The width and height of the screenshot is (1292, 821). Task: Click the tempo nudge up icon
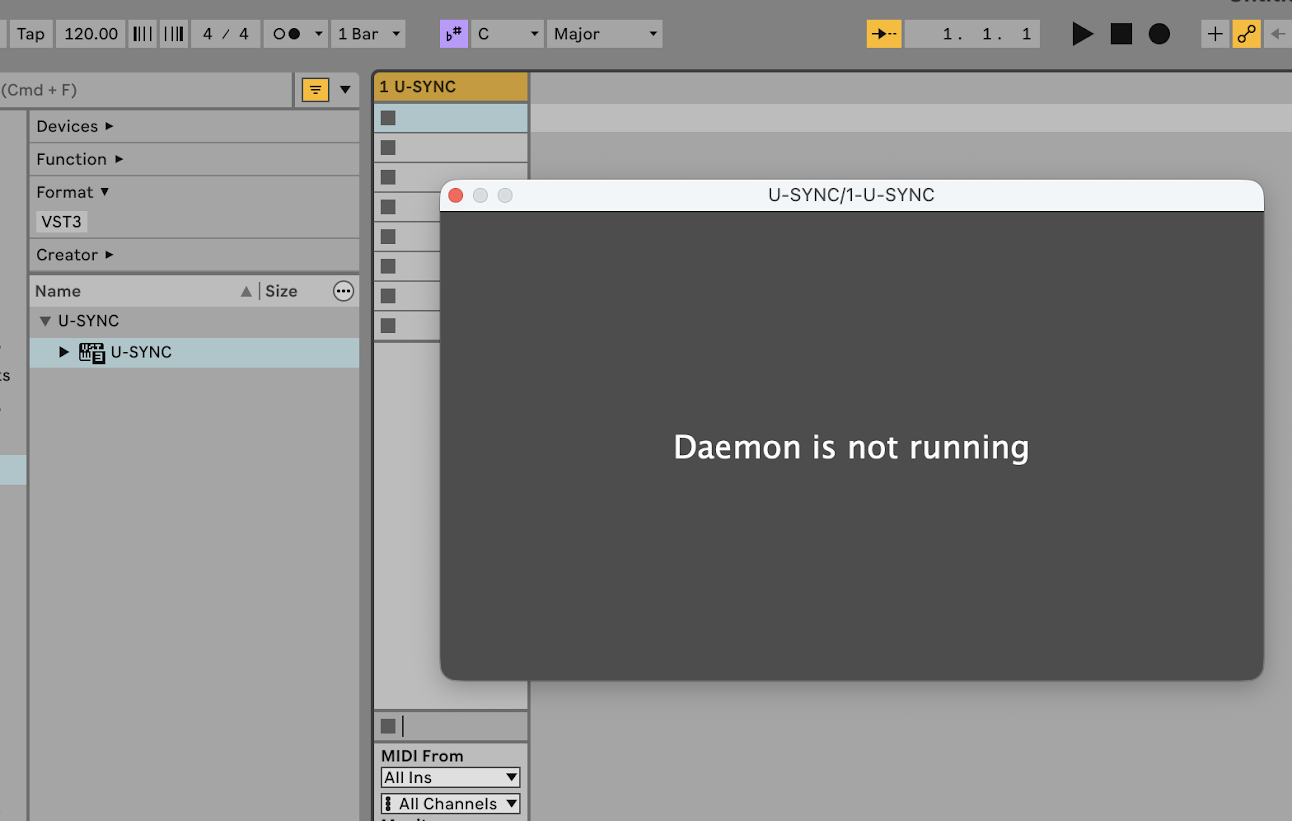pyautogui.click(x=174, y=34)
